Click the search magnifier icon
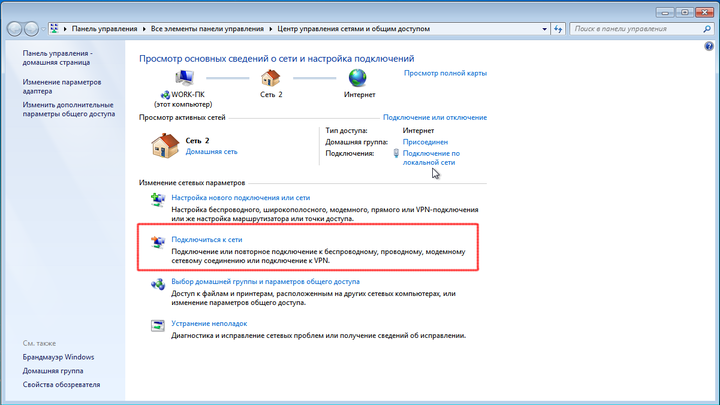The width and height of the screenshot is (720, 405). click(707, 29)
